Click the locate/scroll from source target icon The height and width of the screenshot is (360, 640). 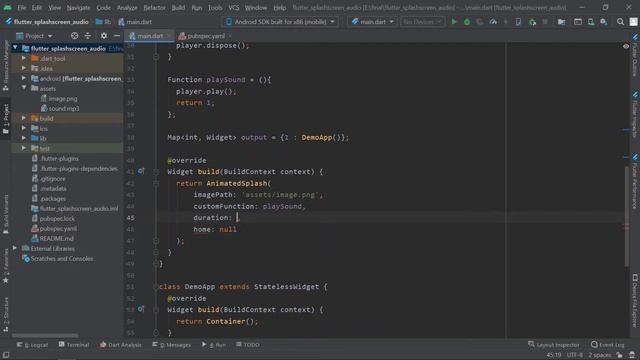click(x=74, y=36)
